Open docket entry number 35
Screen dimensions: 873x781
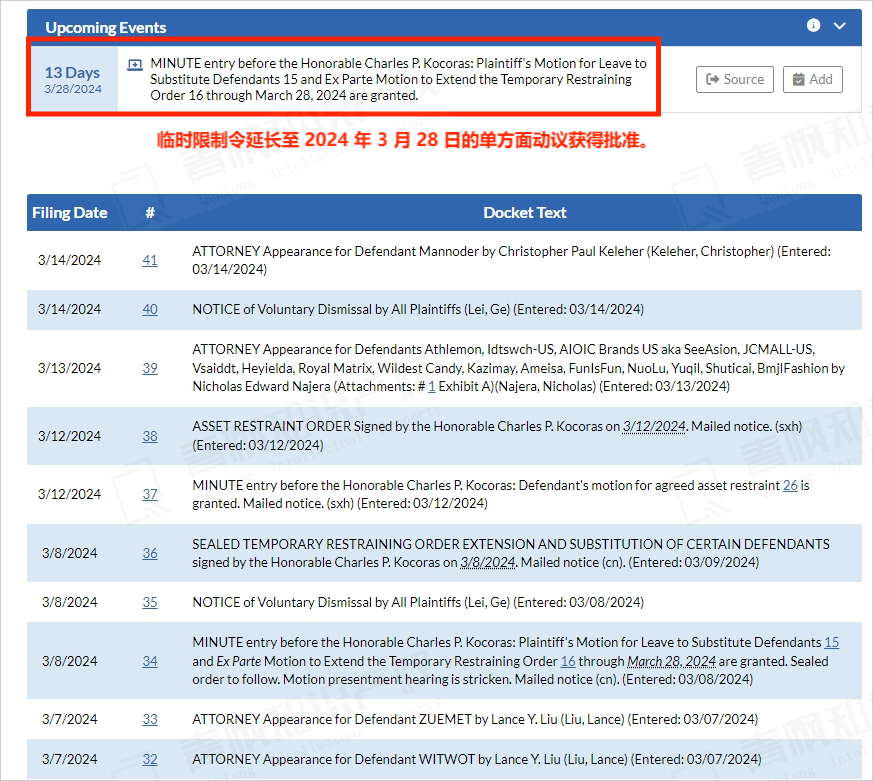pos(150,602)
